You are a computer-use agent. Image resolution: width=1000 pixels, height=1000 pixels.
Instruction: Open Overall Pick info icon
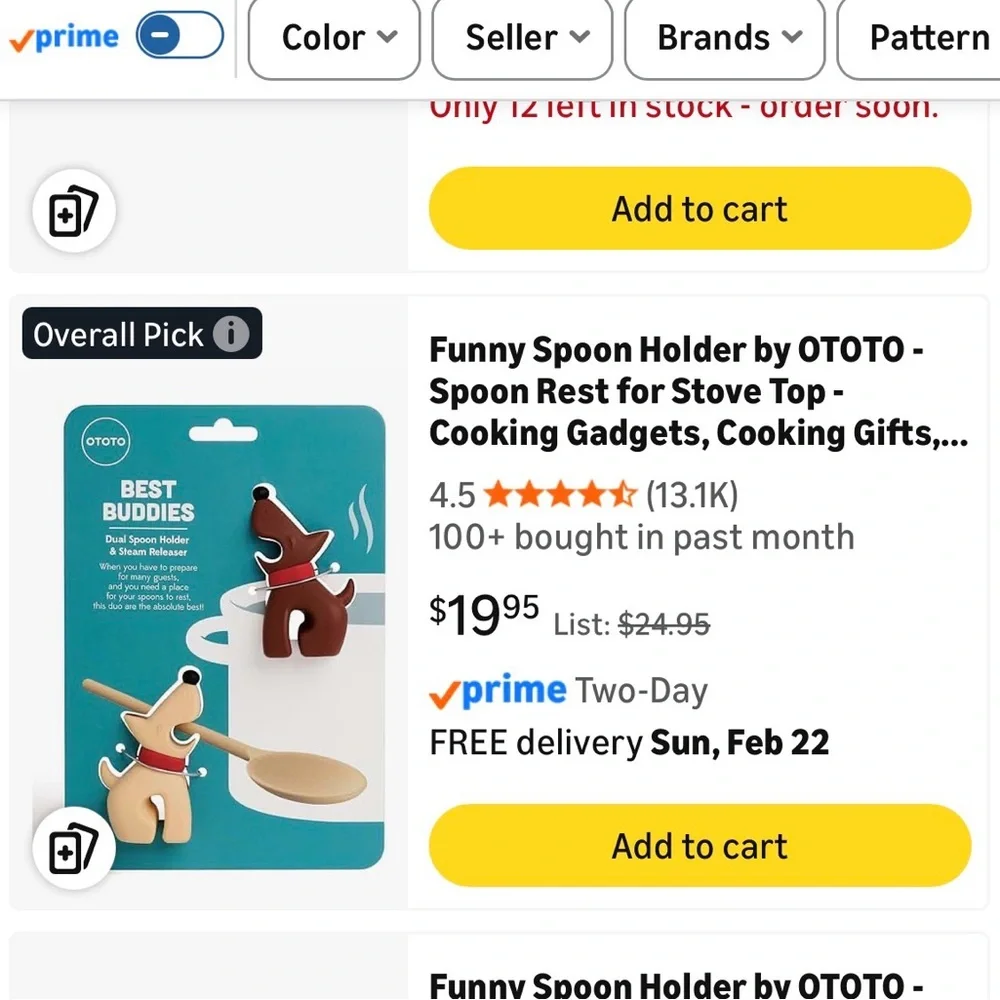click(231, 334)
